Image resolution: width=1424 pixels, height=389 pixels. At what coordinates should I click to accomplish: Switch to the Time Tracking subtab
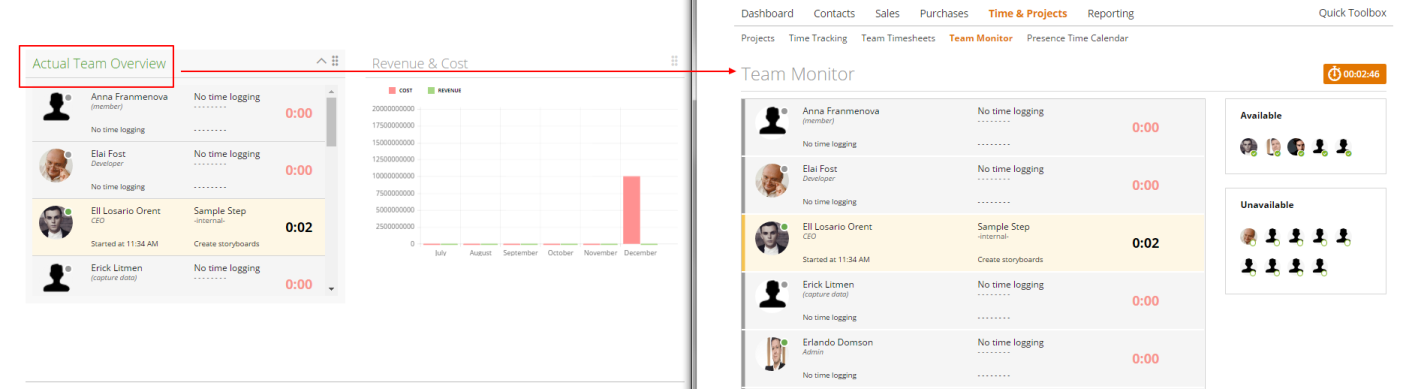pos(818,38)
